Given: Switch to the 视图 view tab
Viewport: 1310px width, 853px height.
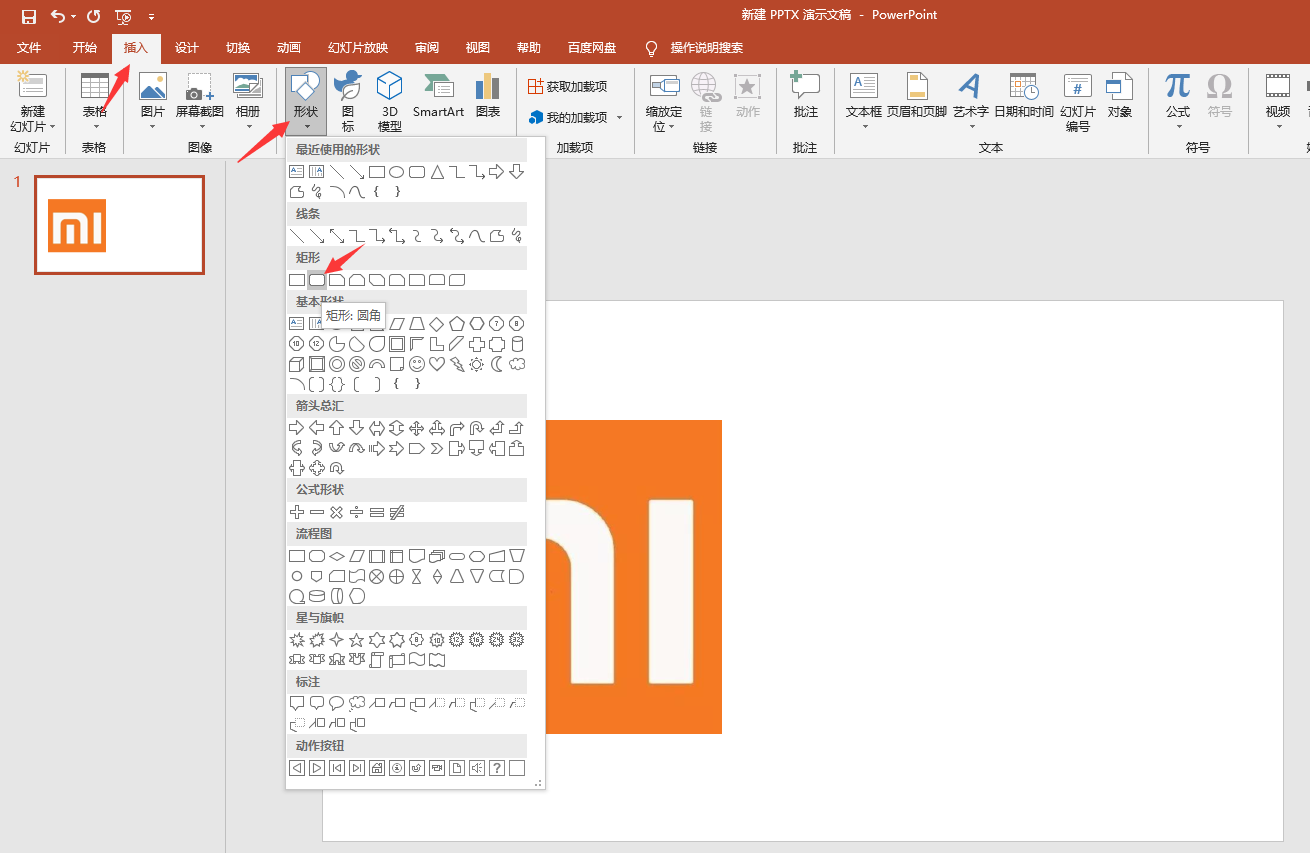Looking at the screenshot, I should pyautogui.click(x=478, y=48).
